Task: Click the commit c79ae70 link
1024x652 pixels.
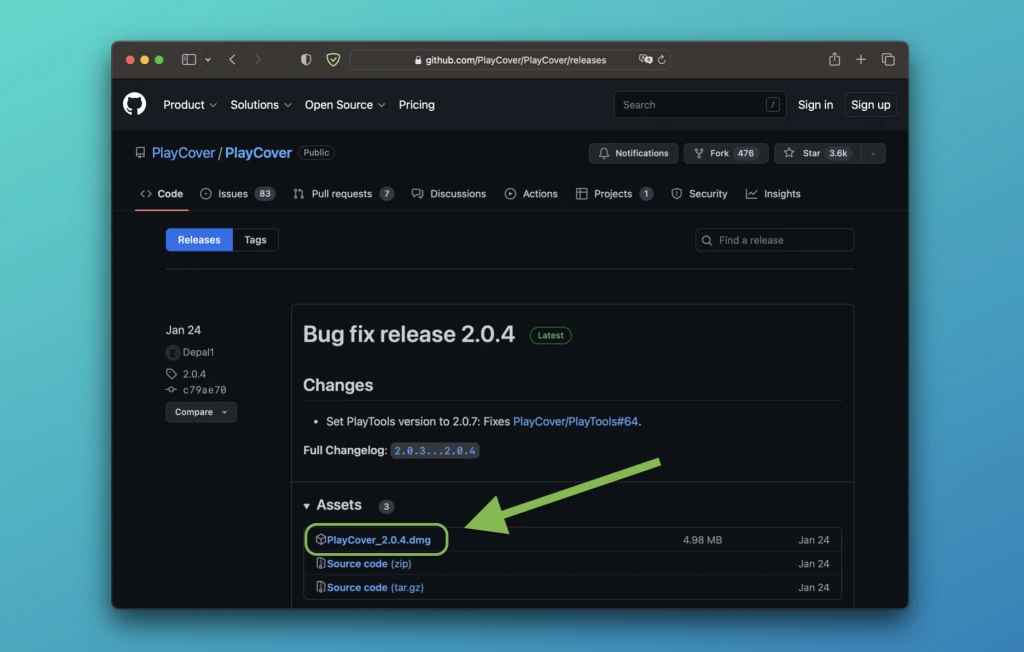Action: coord(204,390)
